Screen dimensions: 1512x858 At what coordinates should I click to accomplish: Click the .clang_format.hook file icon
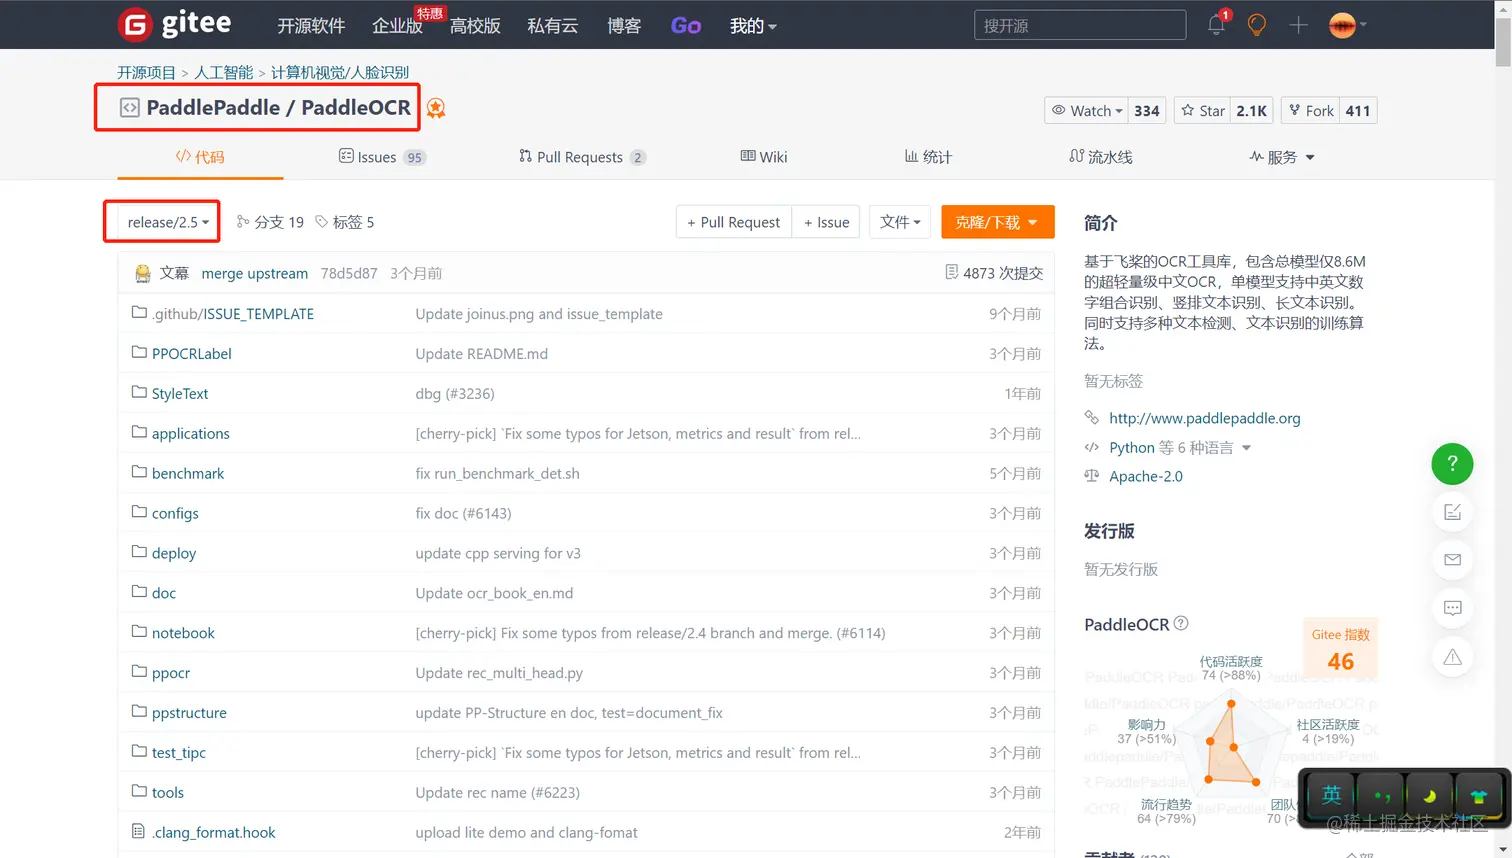click(139, 832)
